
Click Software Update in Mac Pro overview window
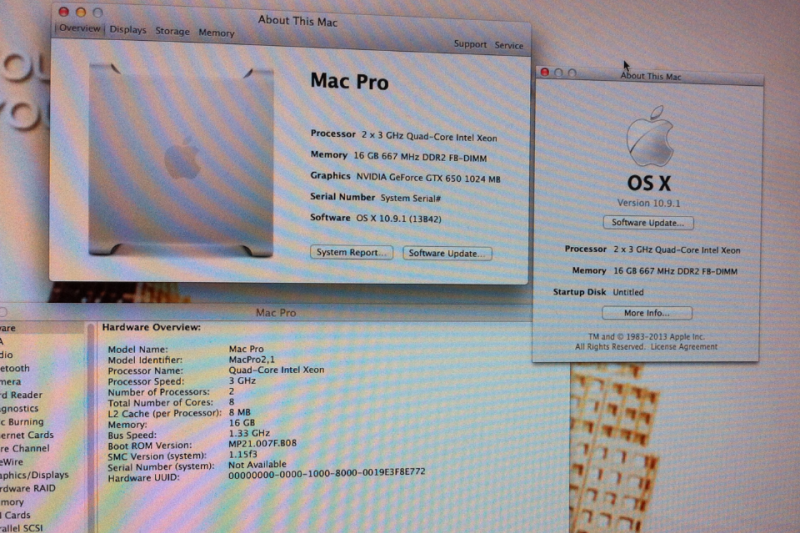(447, 253)
